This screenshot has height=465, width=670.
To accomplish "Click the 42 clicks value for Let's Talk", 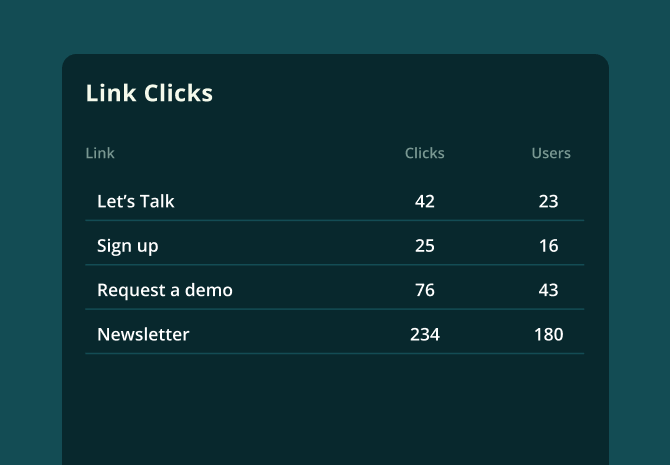I will coord(425,201).
